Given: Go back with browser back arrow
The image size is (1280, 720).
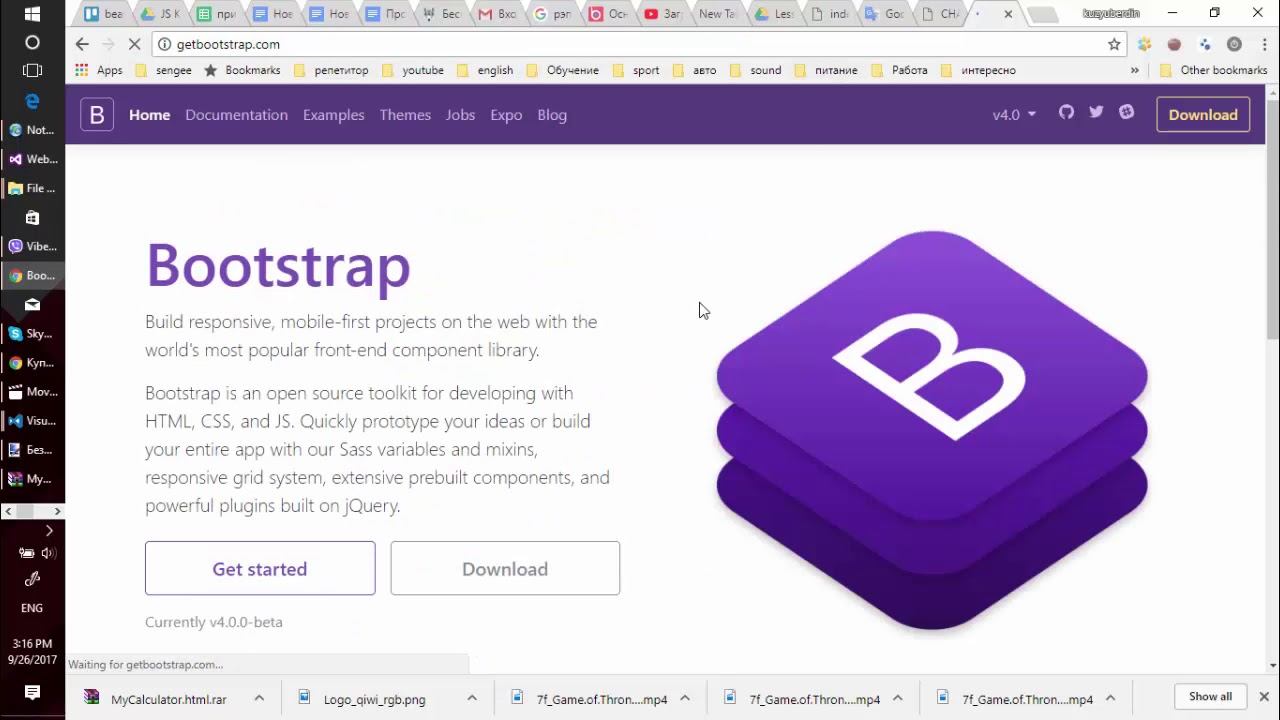Looking at the screenshot, I should point(82,44).
